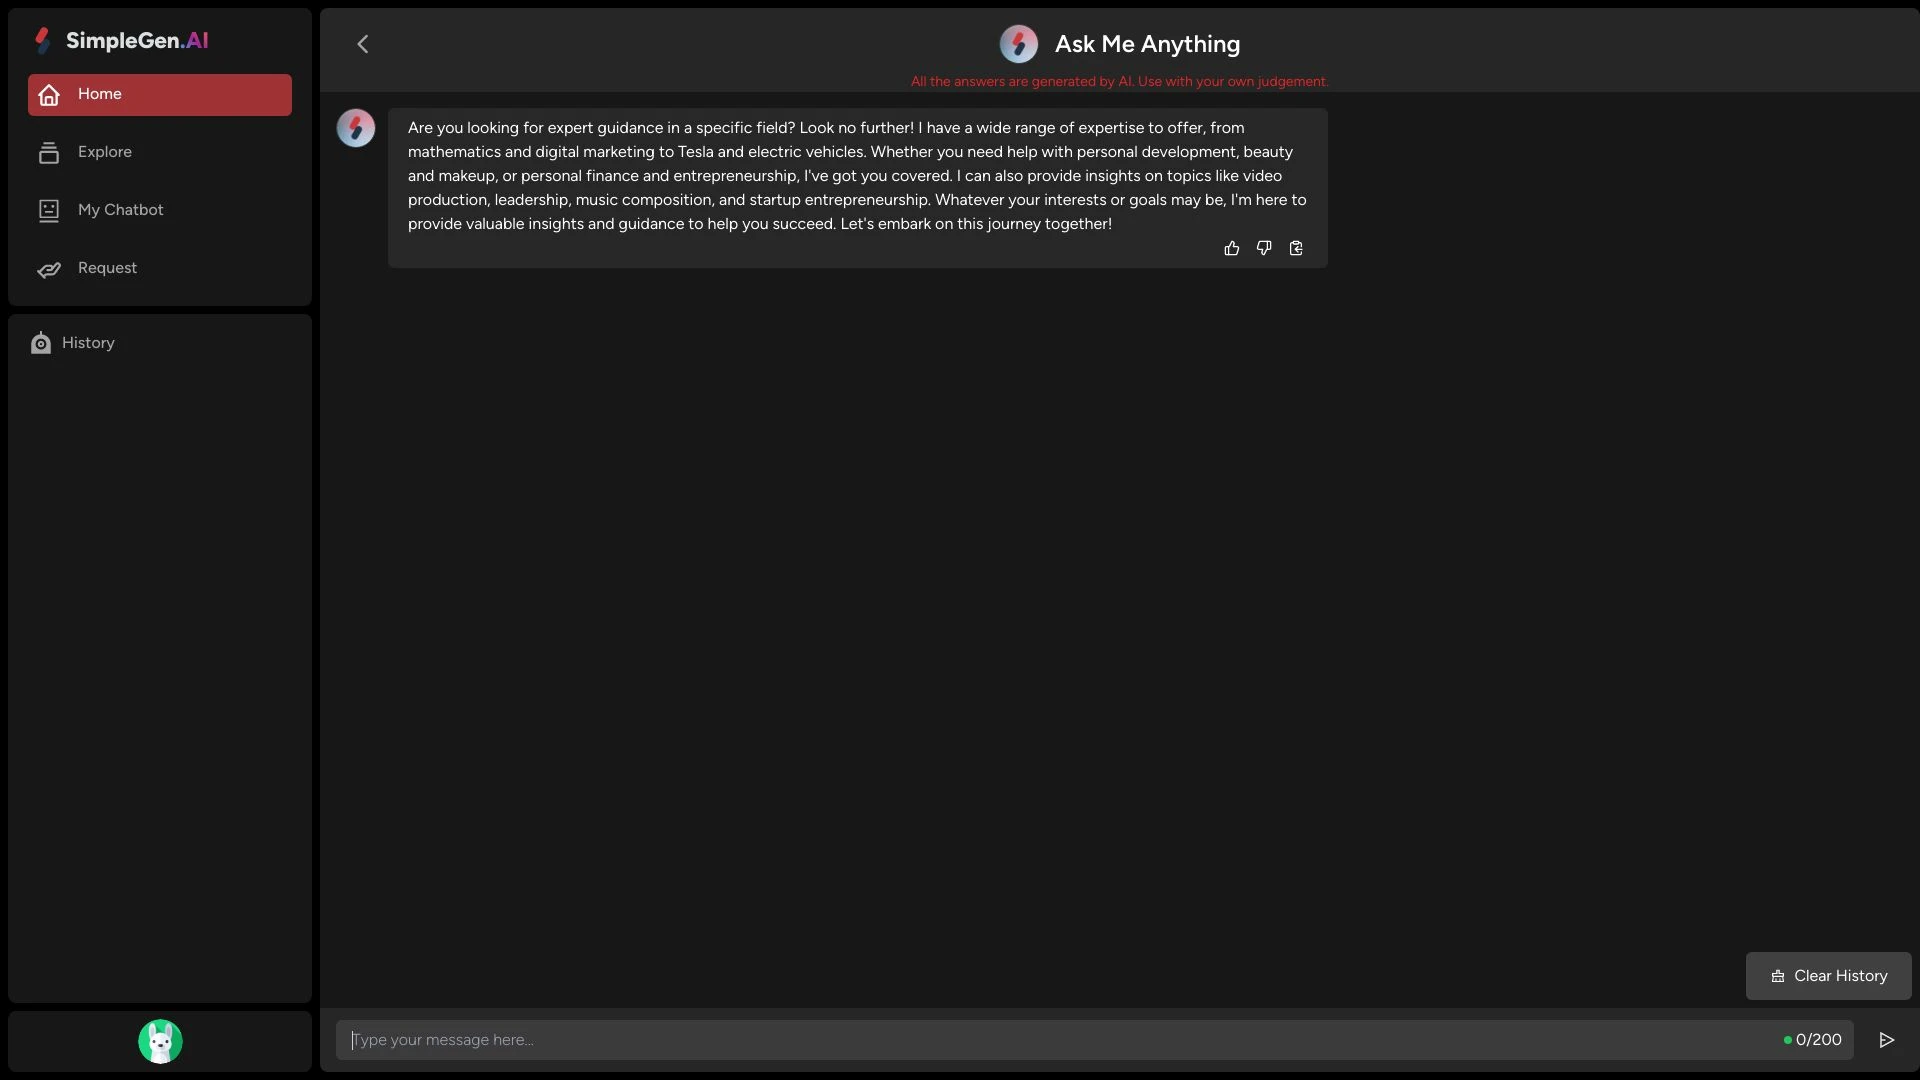Copy the chatbot response with the copy icon
The image size is (1920, 1080).
[1296, 248]
